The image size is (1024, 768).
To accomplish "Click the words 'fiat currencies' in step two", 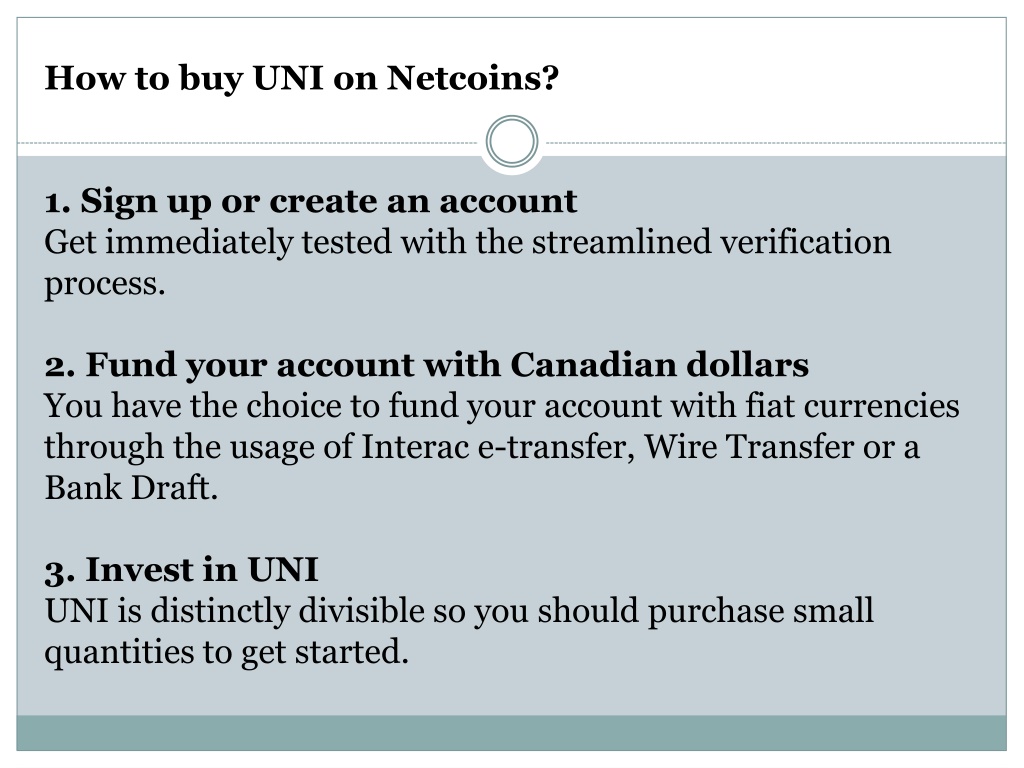I will click(852, 406).
